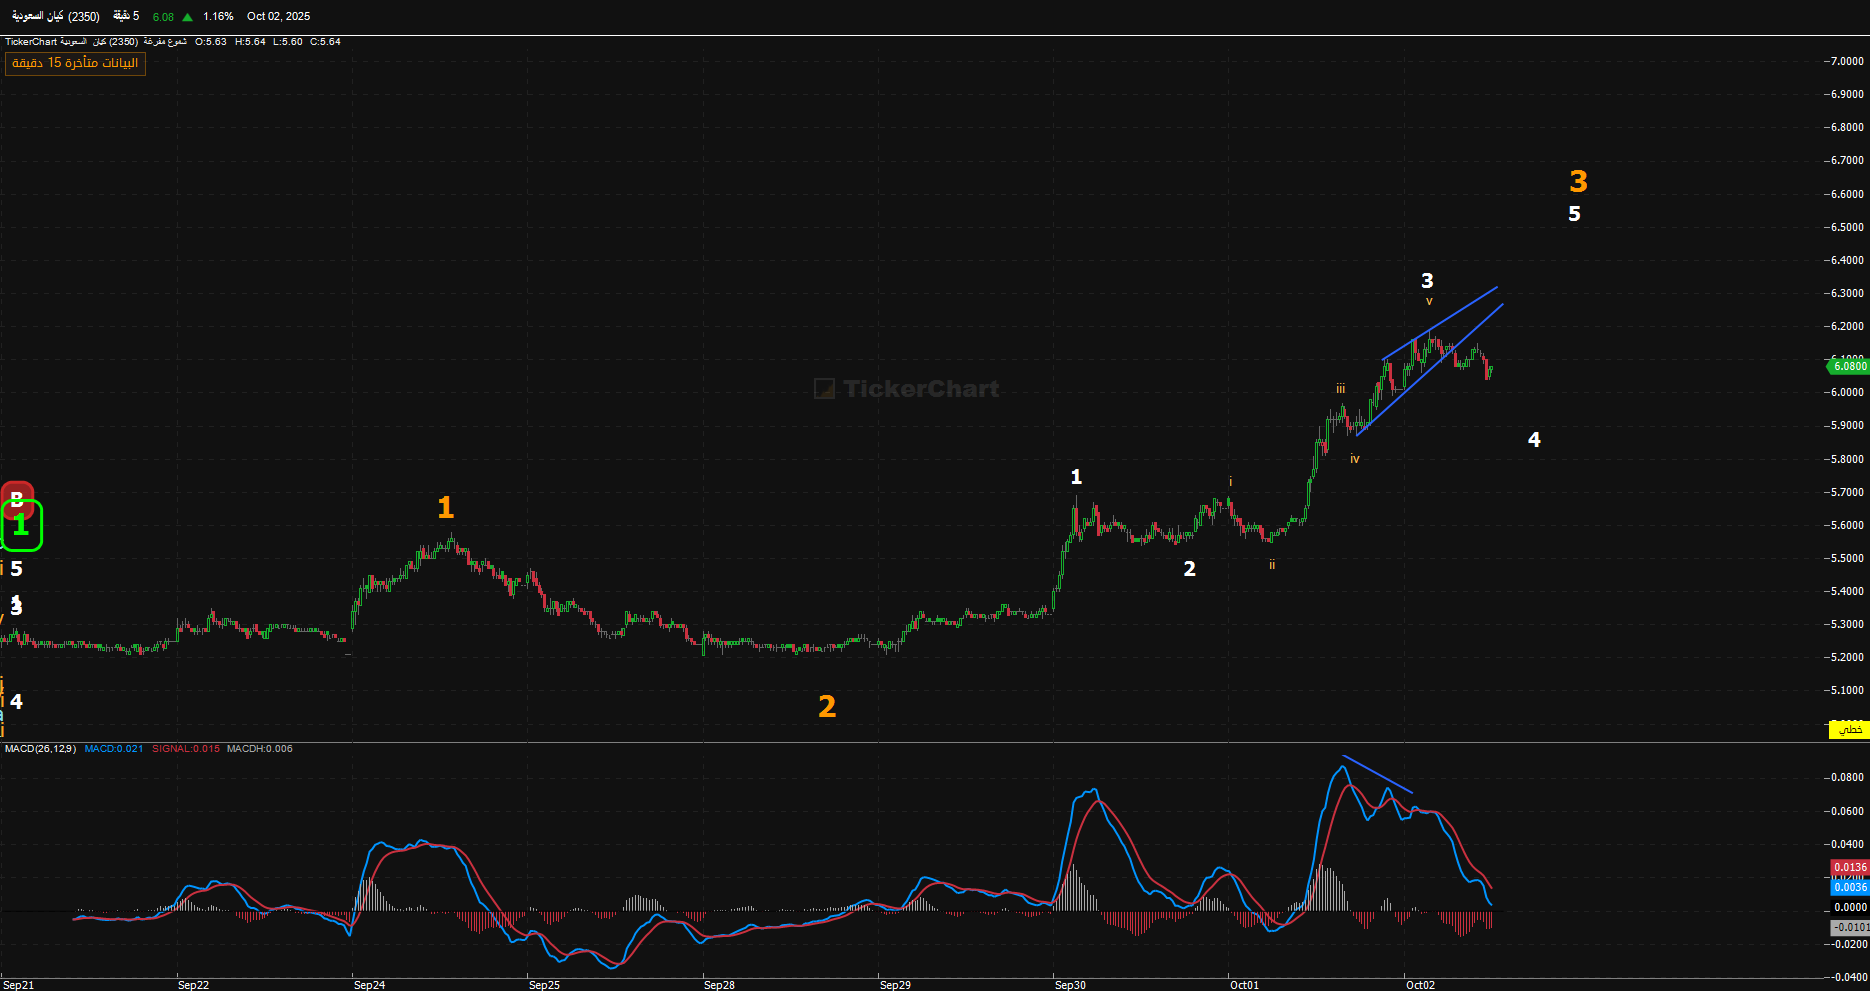The image size is (1870, 991).
Task: Select the white wave 4 projection label
Action: (x=1534, y=440)
